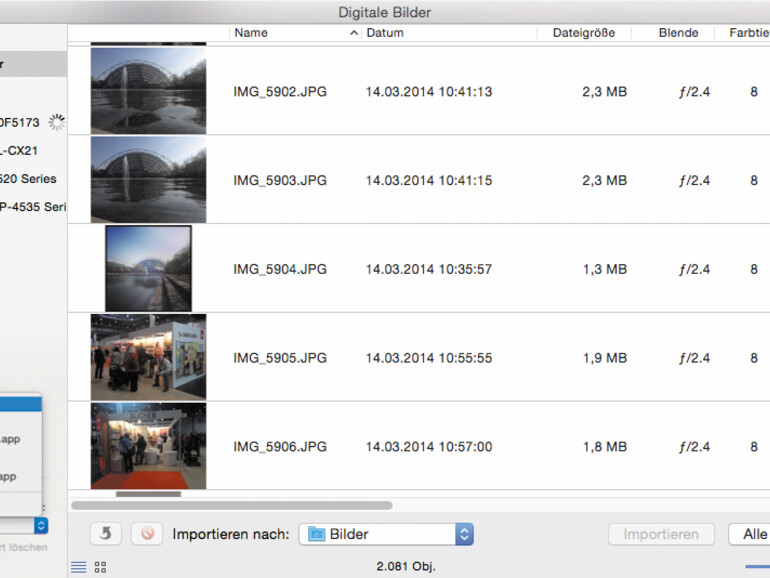Sort by Dateigröße column header
The width and height of the screenshot is (770, 578).
click(x=584, y=33)
